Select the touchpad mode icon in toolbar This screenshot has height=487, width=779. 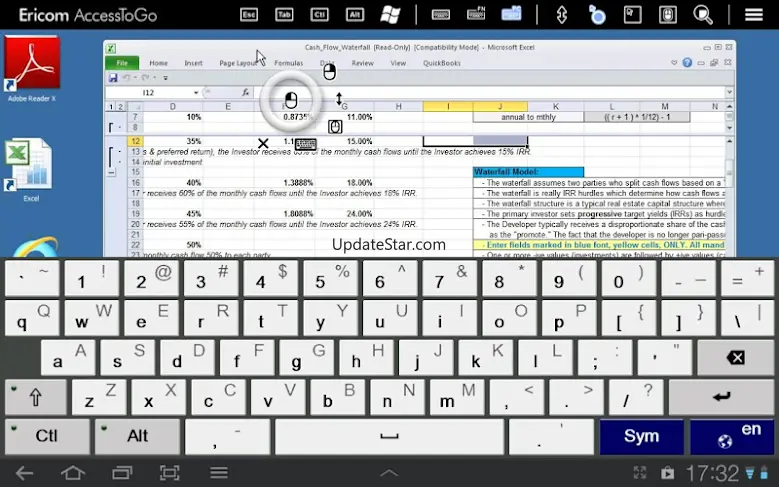(632, 14)
